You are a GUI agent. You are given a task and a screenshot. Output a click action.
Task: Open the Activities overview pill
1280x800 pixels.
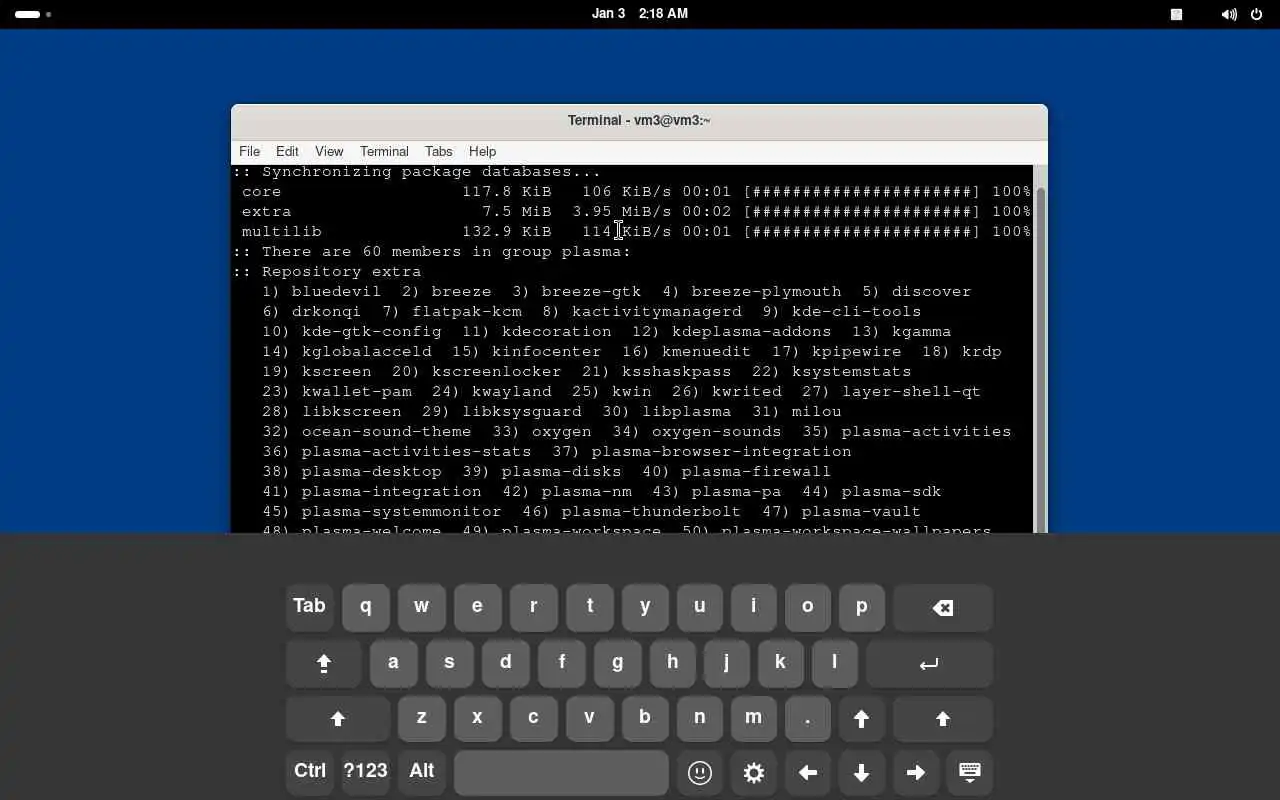(34, 14)
